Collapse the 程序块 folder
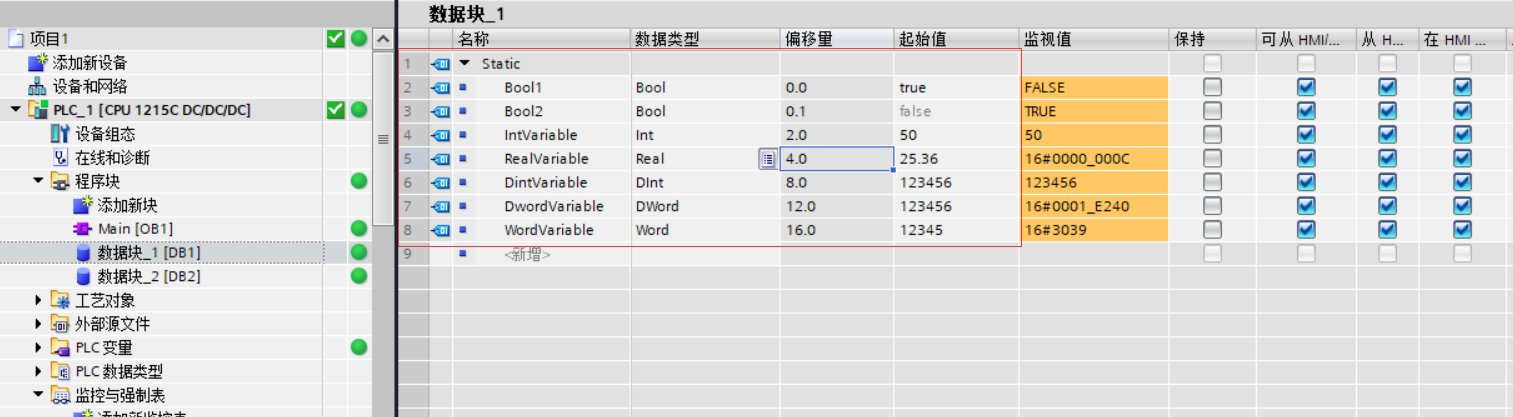The height and width of the screenshot is (417, 1513). click(38, 181)
